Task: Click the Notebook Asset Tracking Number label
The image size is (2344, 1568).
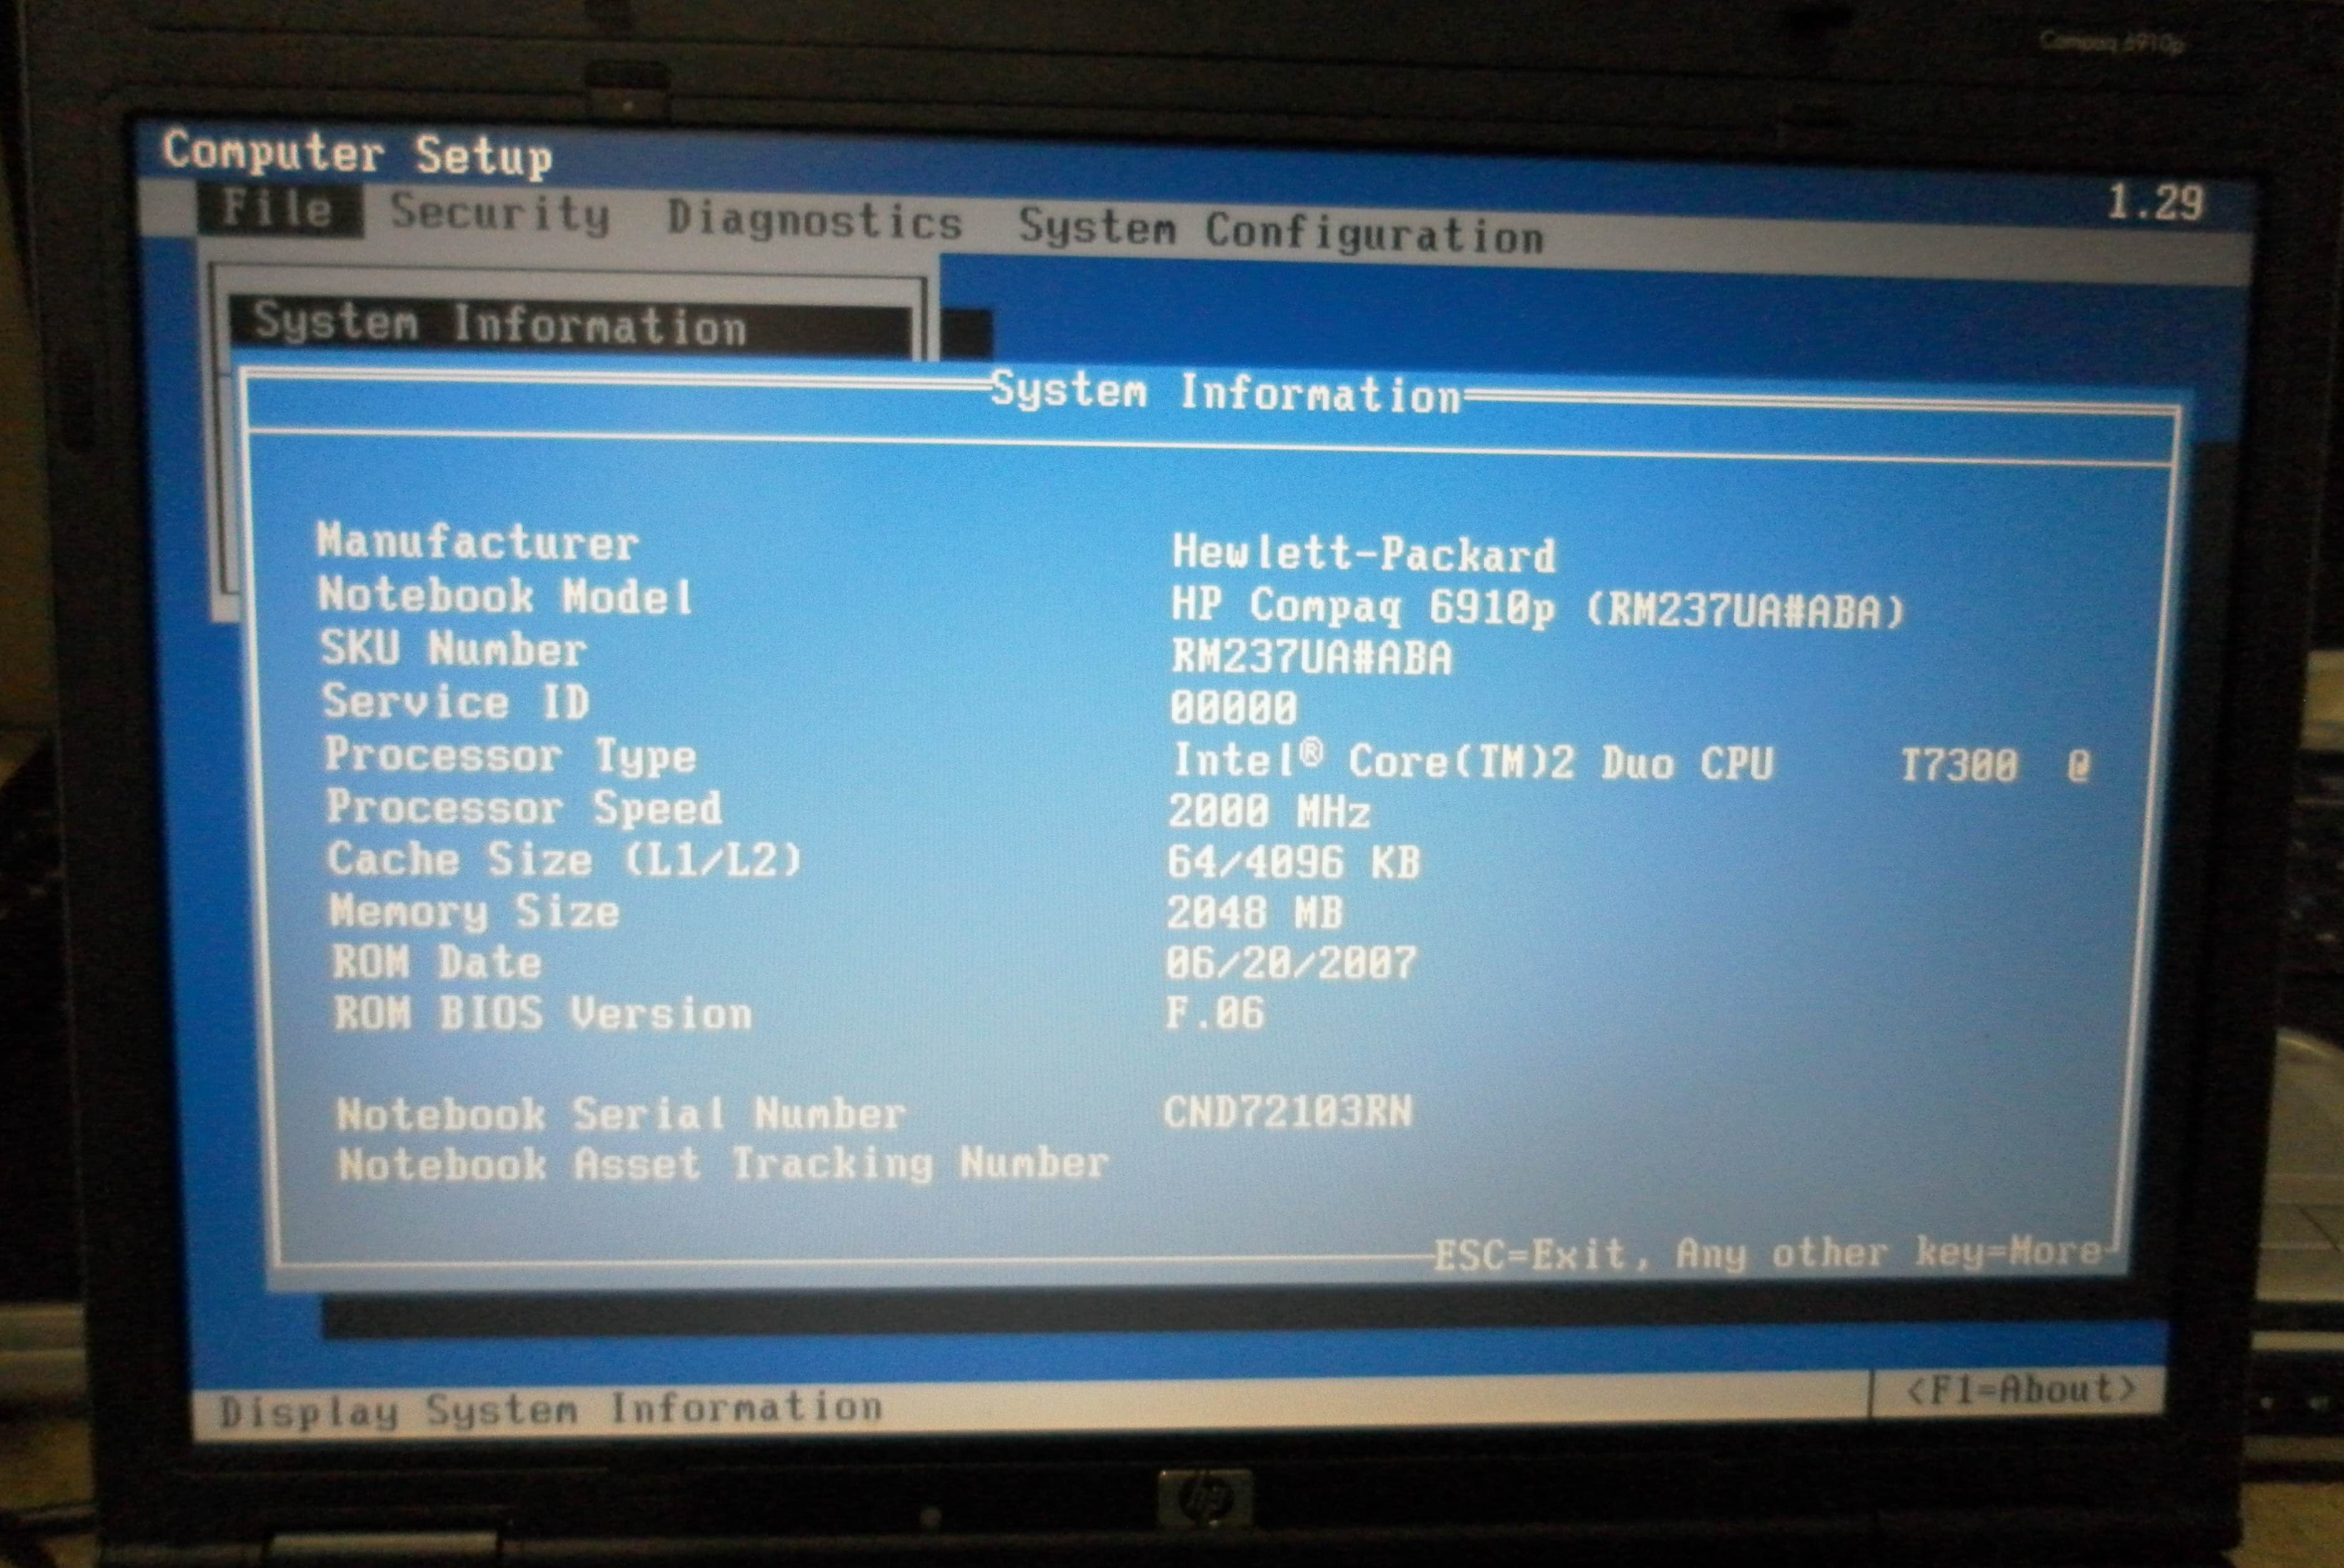Action: pos(723,1164)
